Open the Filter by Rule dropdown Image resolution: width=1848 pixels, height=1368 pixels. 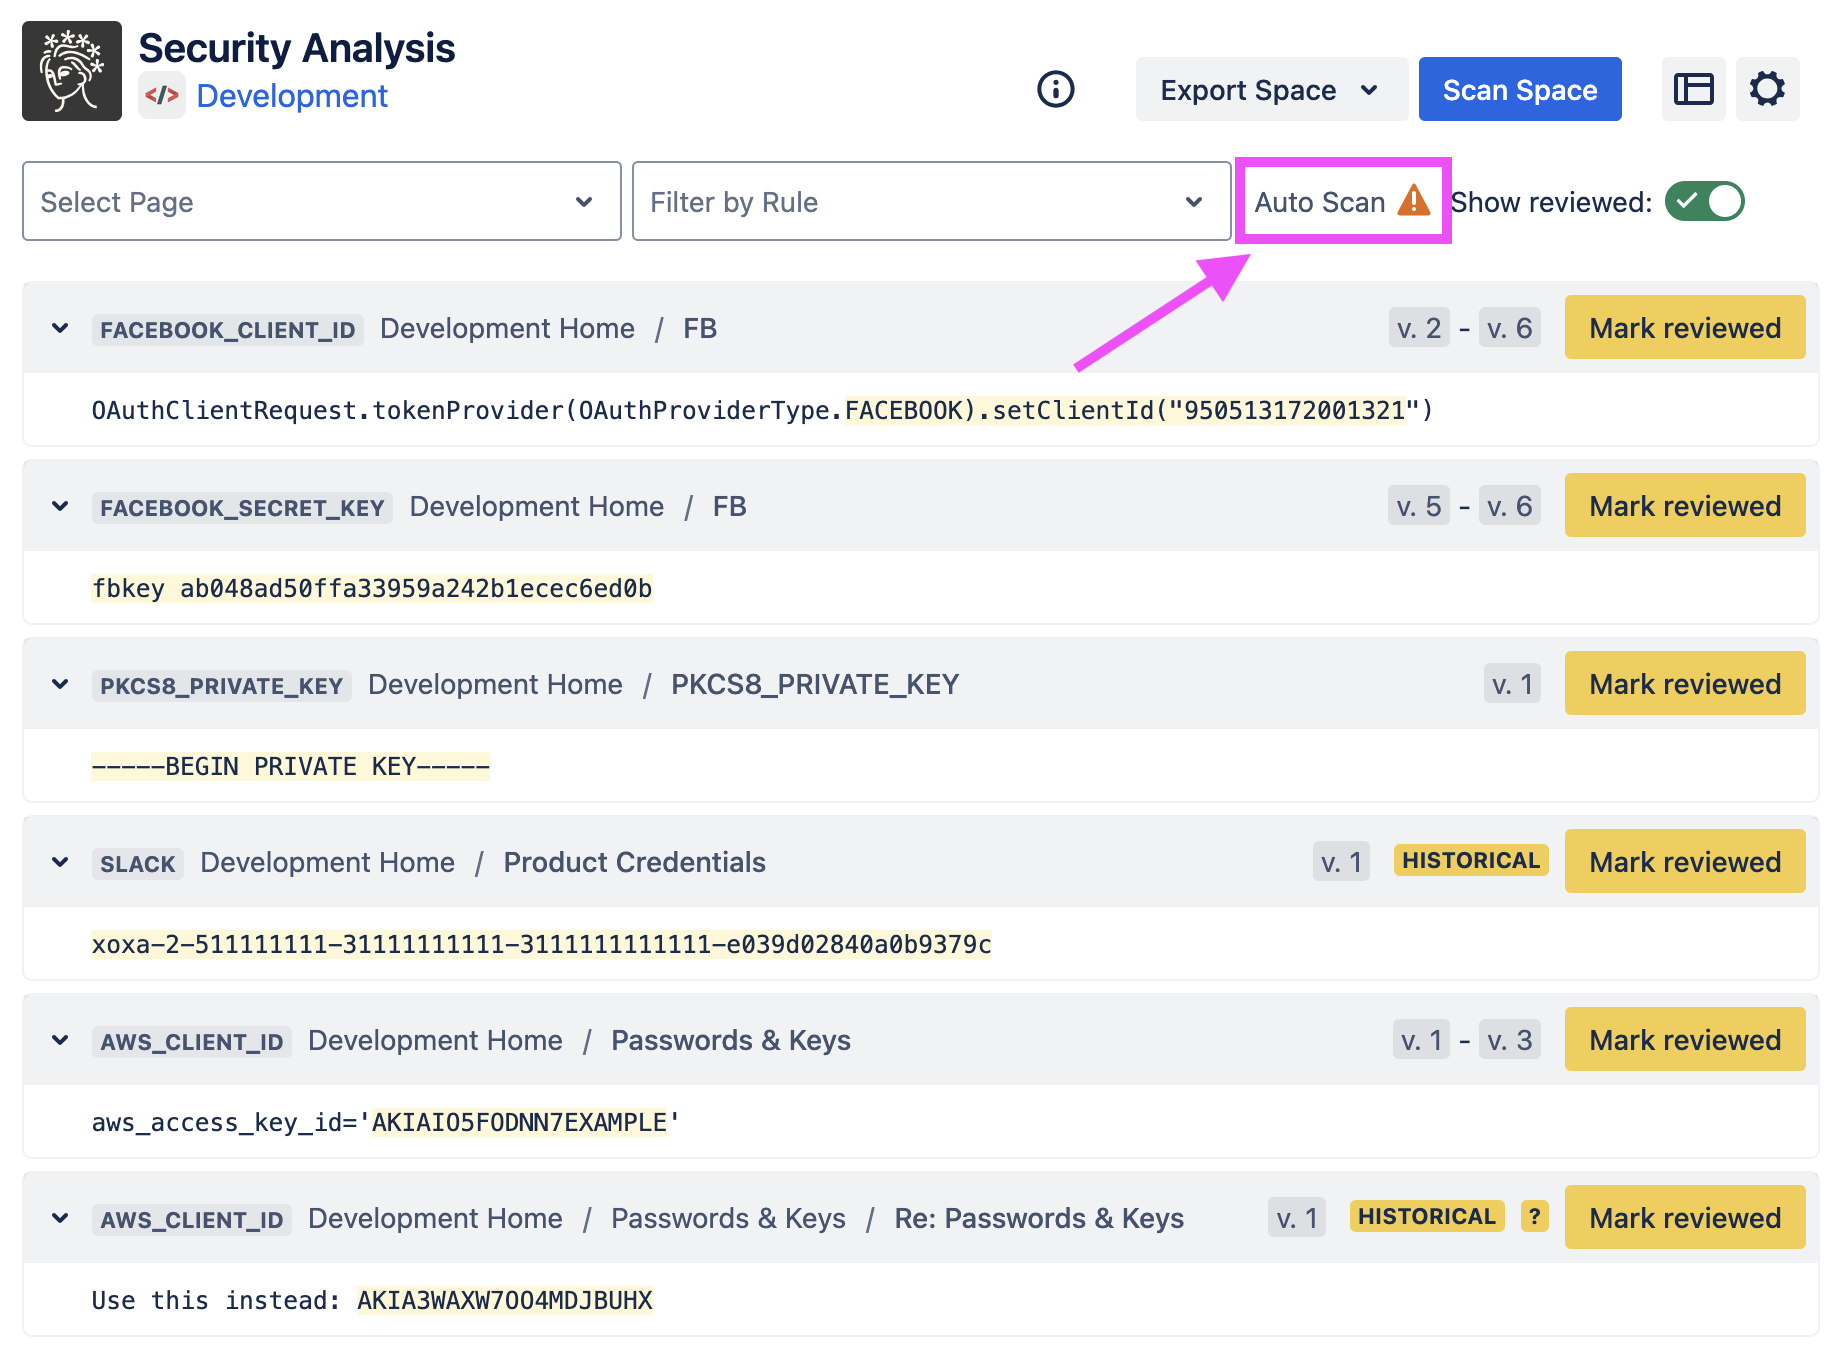930,201
